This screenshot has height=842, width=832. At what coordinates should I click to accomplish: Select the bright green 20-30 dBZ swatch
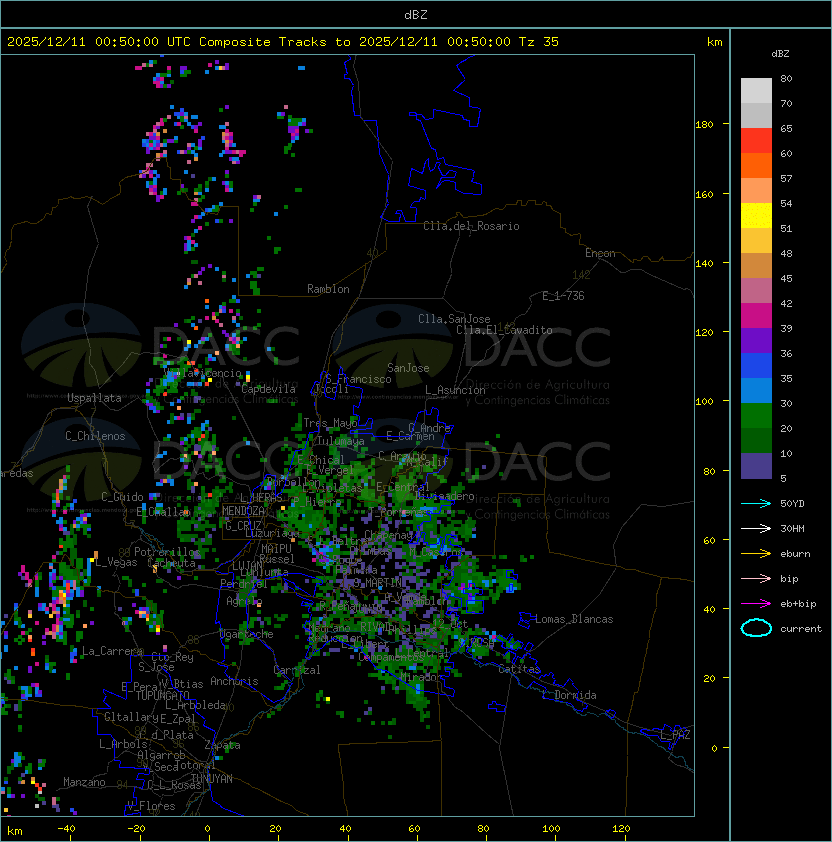[756, 415]
